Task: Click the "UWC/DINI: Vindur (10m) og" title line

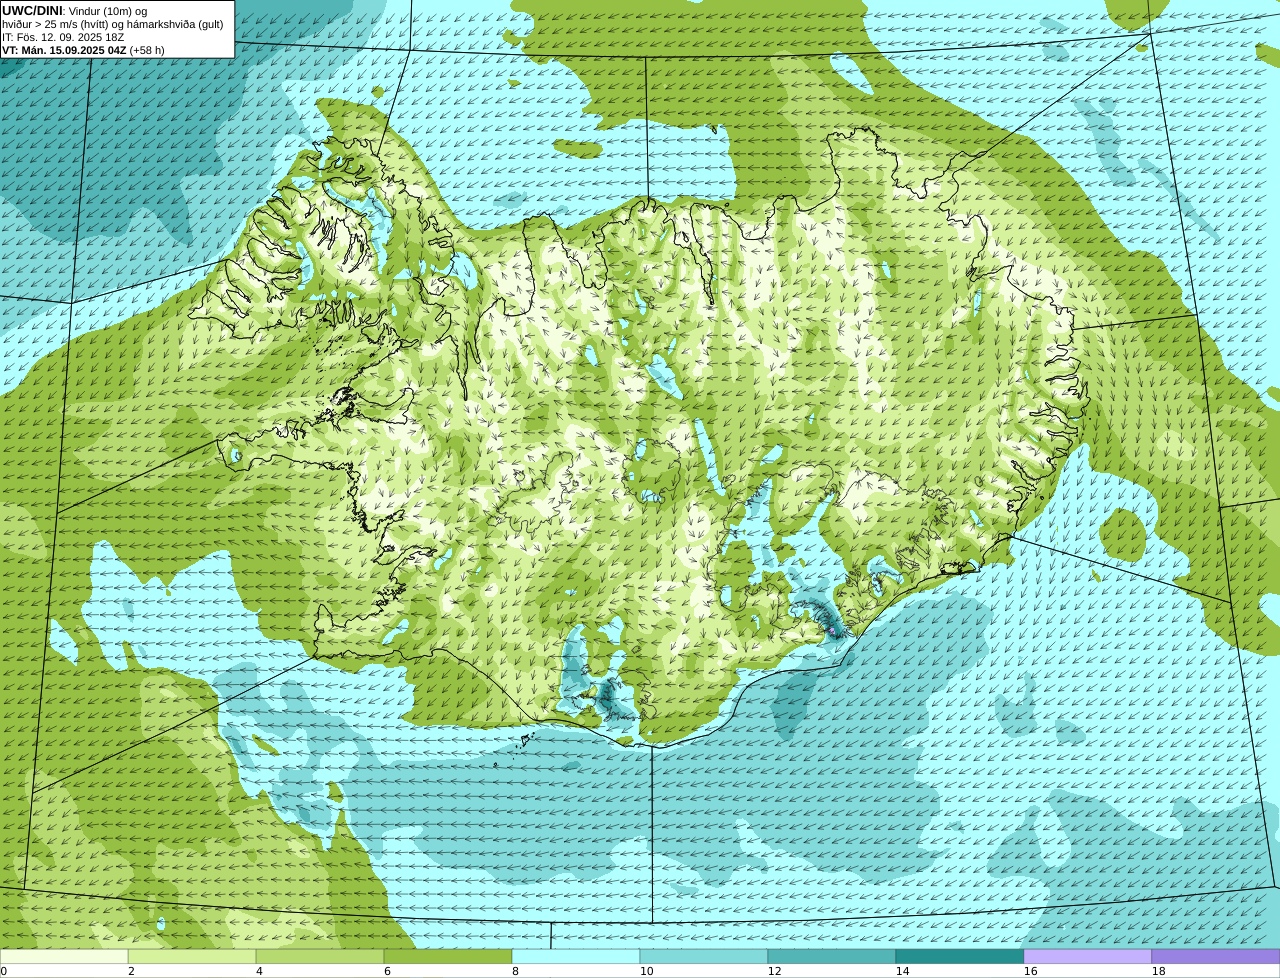Action: tap(75, 11)
